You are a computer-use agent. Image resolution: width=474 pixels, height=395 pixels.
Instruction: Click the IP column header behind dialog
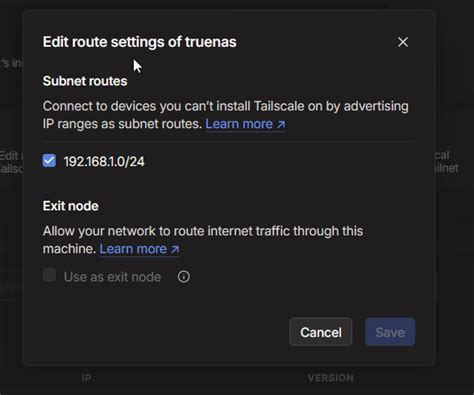tap(86, 378)
